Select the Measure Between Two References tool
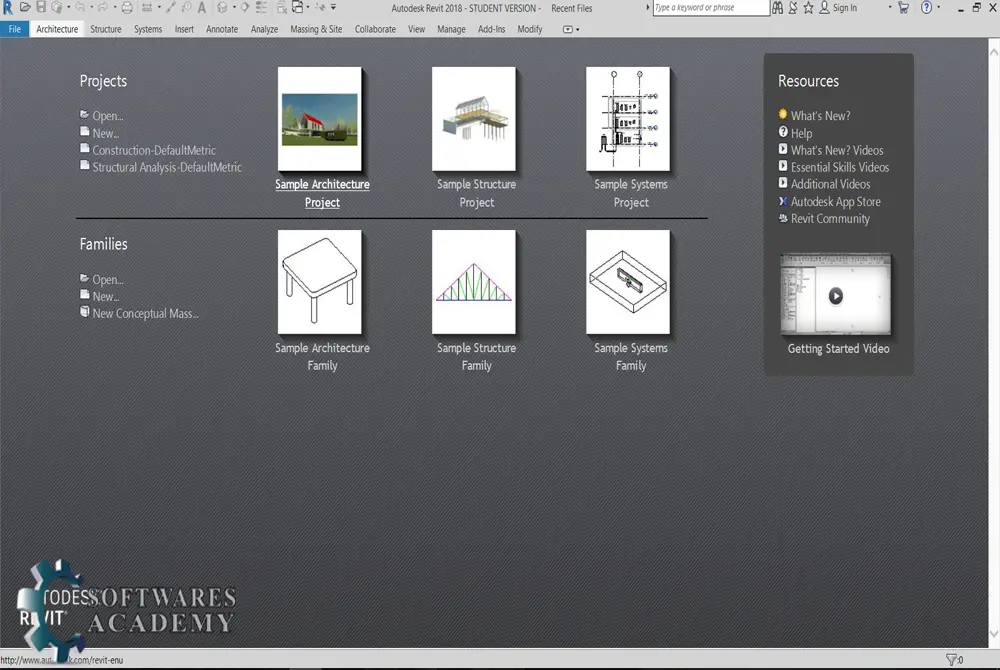Image resolution: width=1000 pixels, height=670 pixels. 147,8
